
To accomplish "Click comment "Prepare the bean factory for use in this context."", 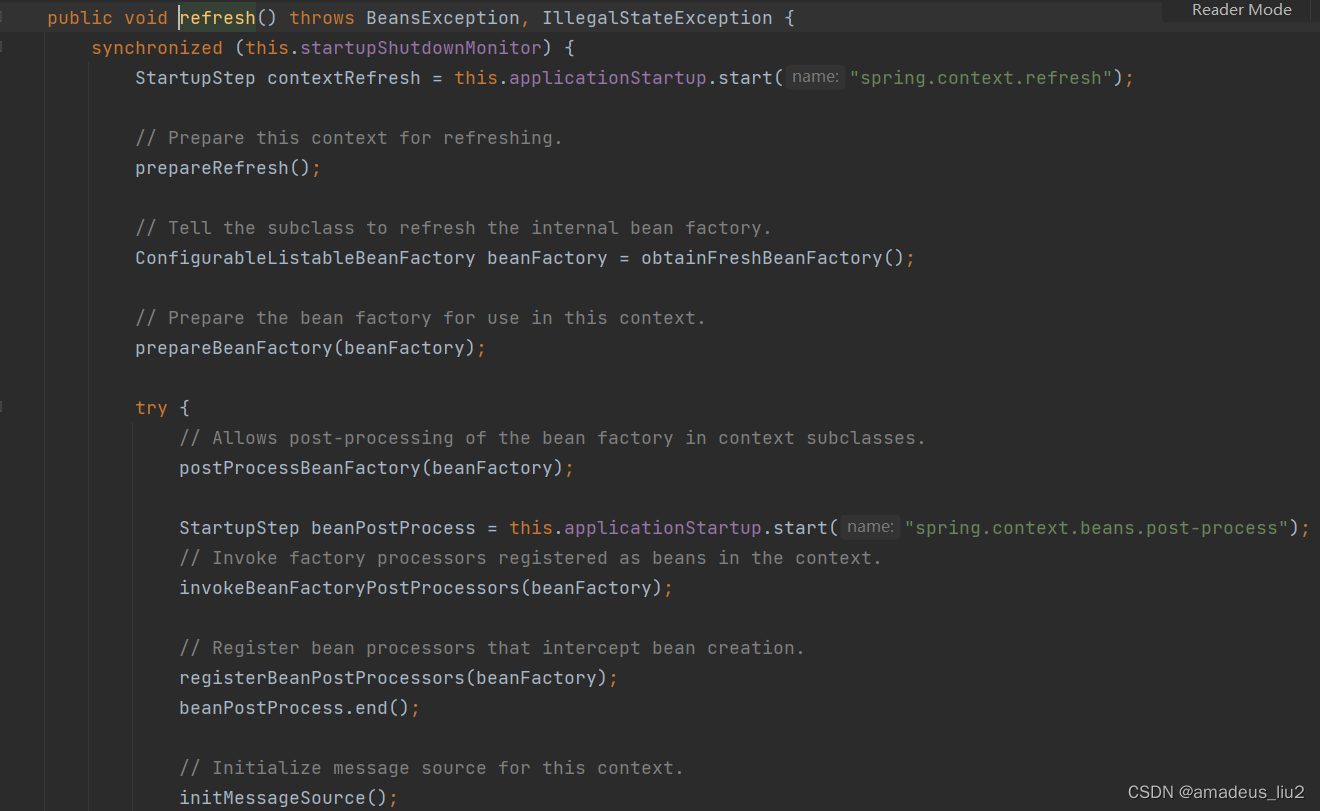I will point(421,318).
